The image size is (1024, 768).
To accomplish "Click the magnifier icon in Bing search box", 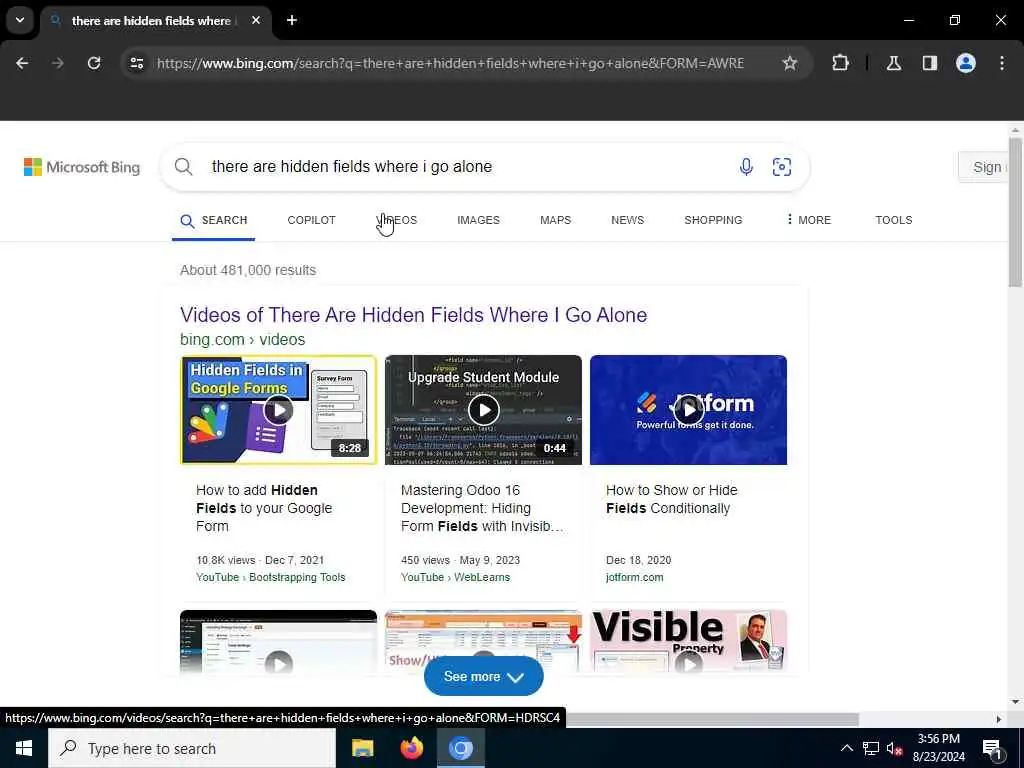I will (184, 167).
